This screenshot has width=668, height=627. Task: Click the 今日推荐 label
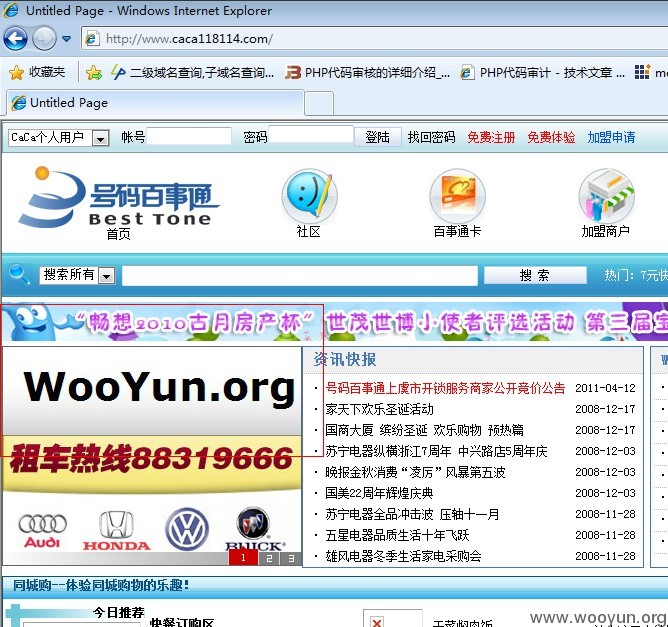click(x=119, y=613)
